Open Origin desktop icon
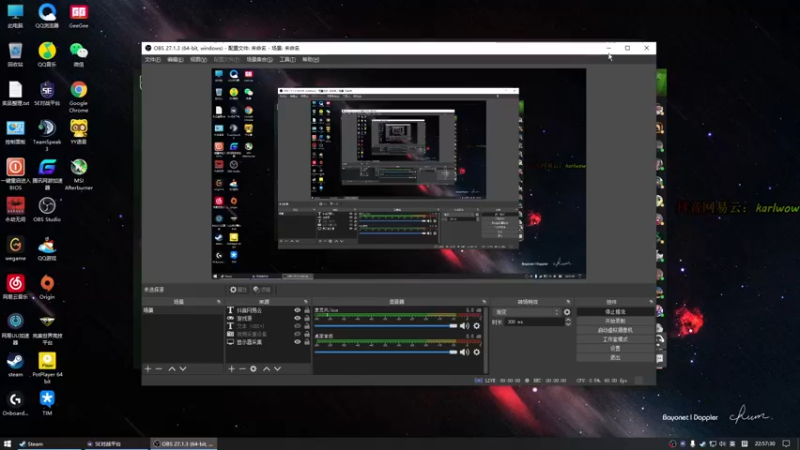Viewport: 800px width, 450px height. pos(47,287)
